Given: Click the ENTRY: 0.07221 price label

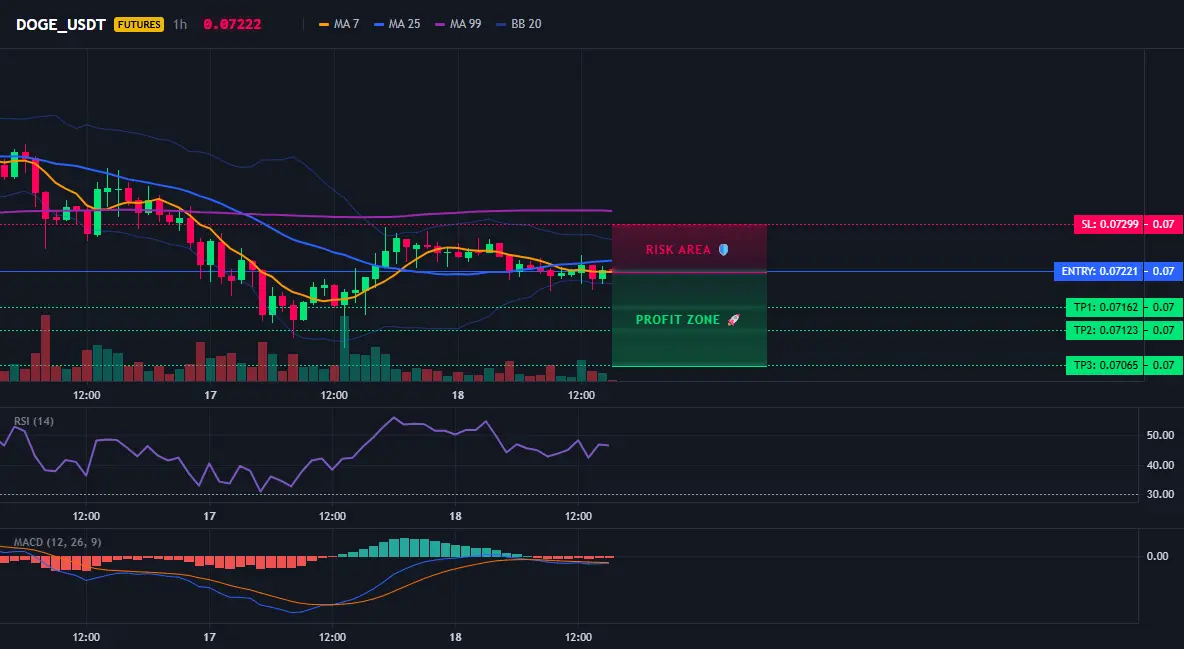Looking at the screenshot, I should pos(1099,271).
